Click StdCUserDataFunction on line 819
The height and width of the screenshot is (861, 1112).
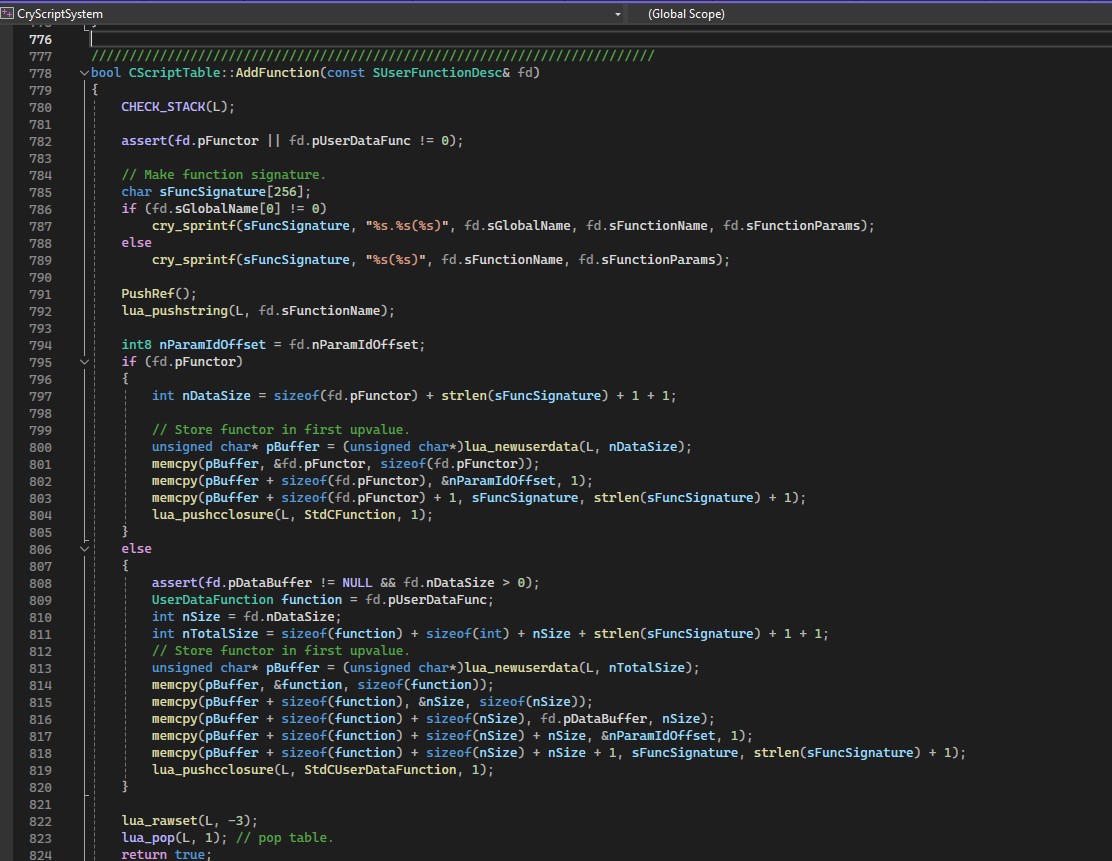coord(380,770)
